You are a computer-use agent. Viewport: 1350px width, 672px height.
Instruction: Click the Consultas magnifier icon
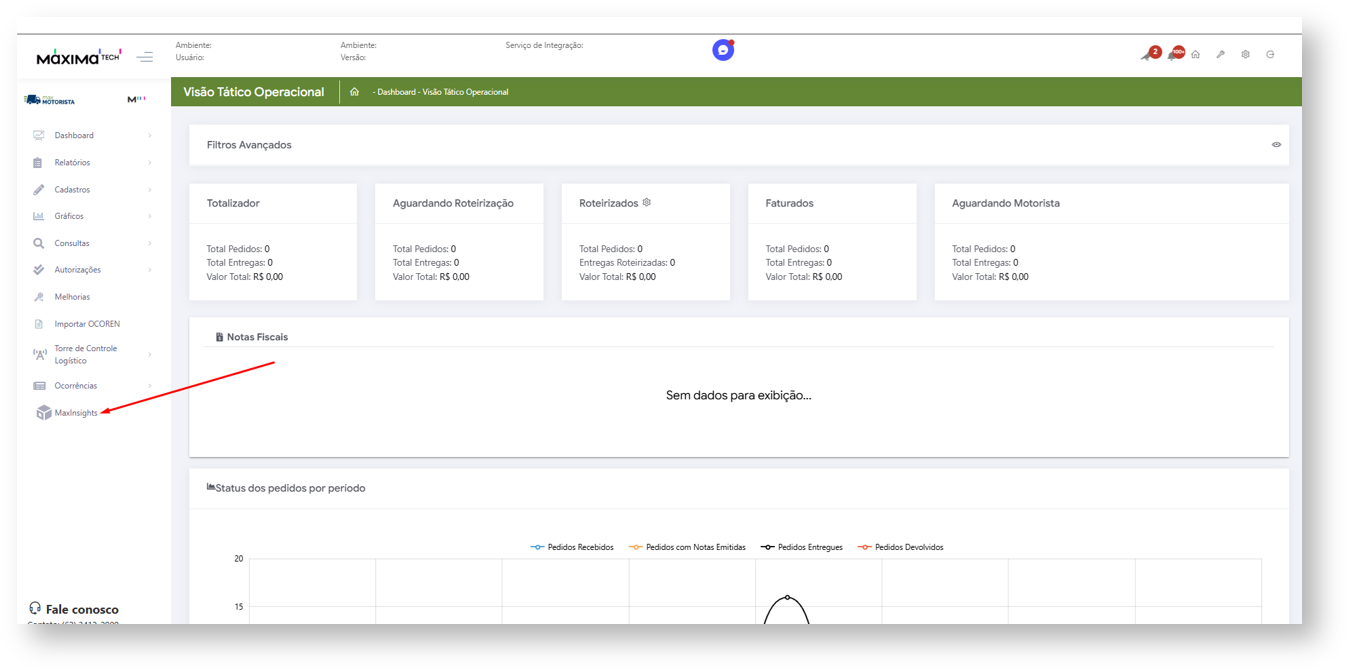tap(39, 243)
